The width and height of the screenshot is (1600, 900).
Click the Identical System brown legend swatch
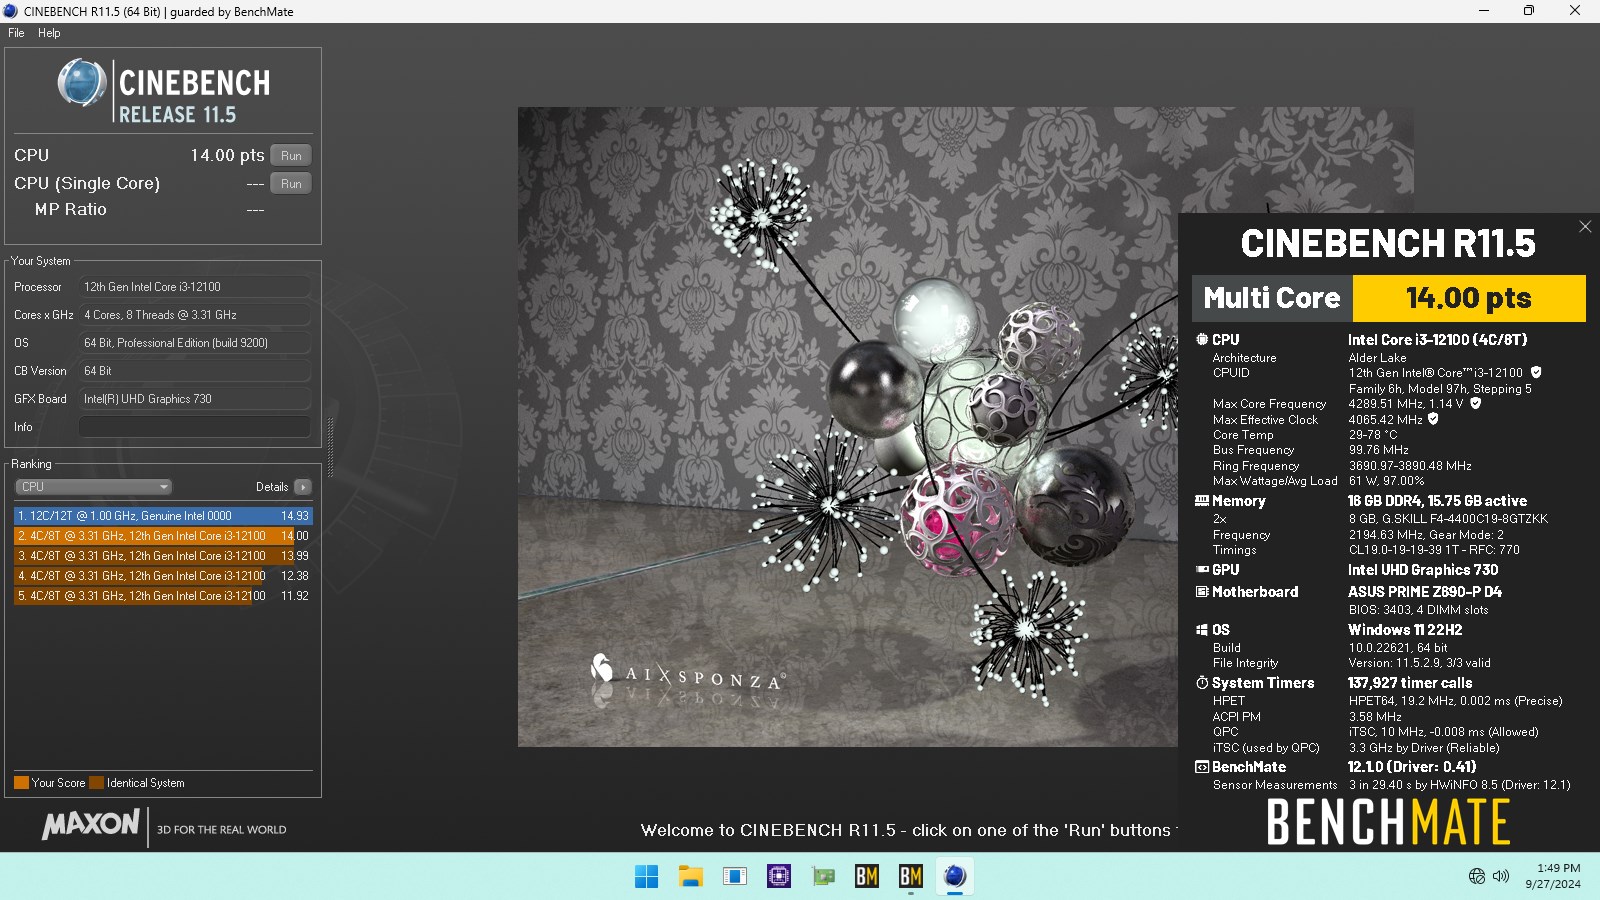coord(96,783)
